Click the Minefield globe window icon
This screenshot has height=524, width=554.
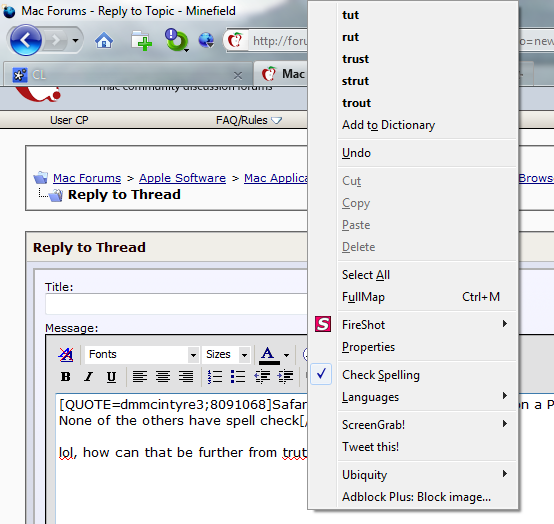9,11
